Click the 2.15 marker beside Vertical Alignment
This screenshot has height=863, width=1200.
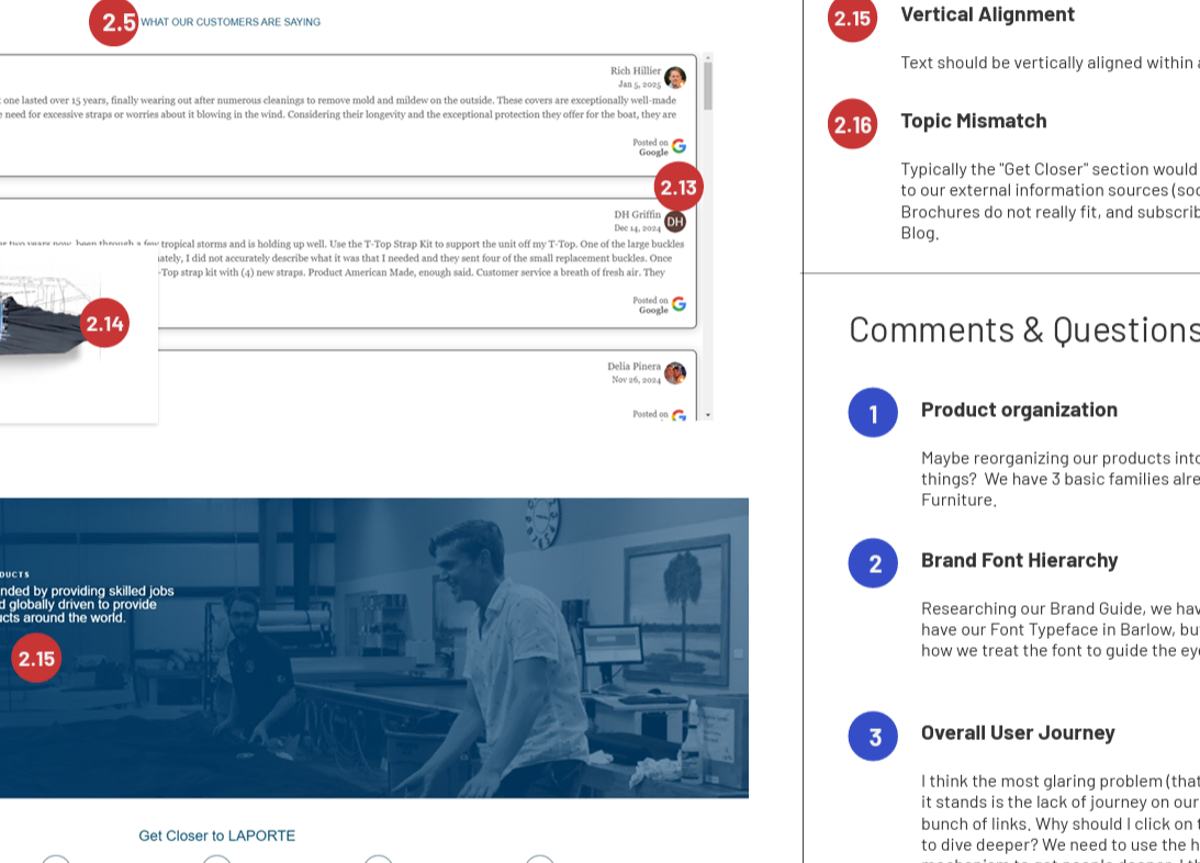(852, 18)
